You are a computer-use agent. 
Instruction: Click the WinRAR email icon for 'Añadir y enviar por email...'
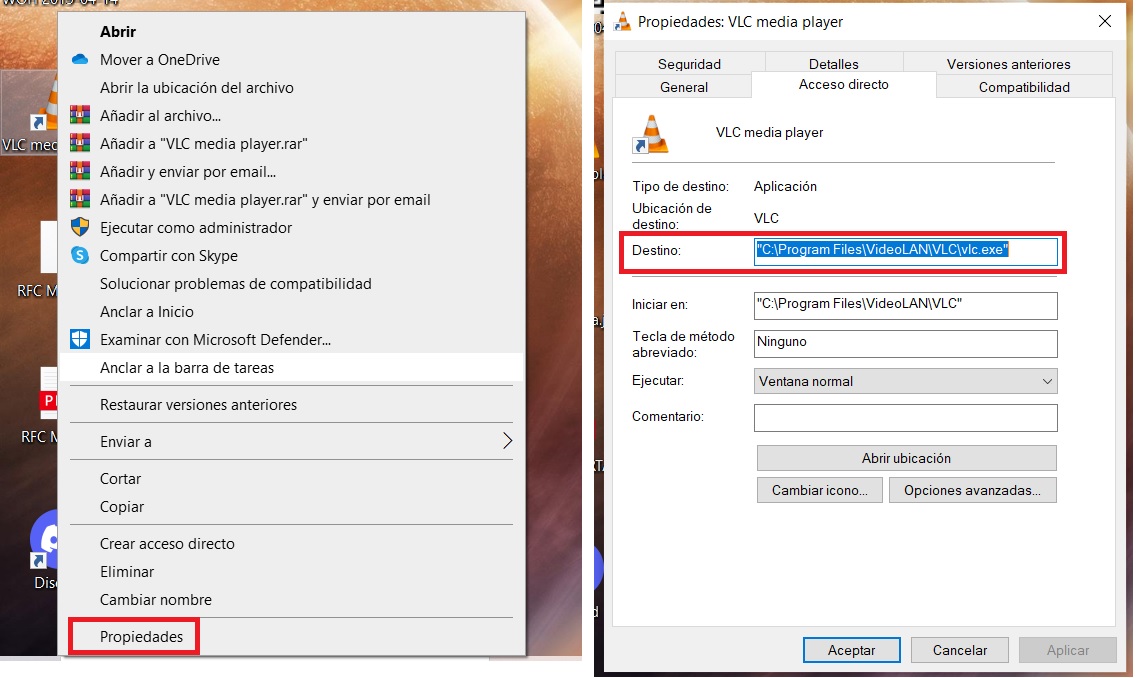pyautogui.click(x=80, y=172)
